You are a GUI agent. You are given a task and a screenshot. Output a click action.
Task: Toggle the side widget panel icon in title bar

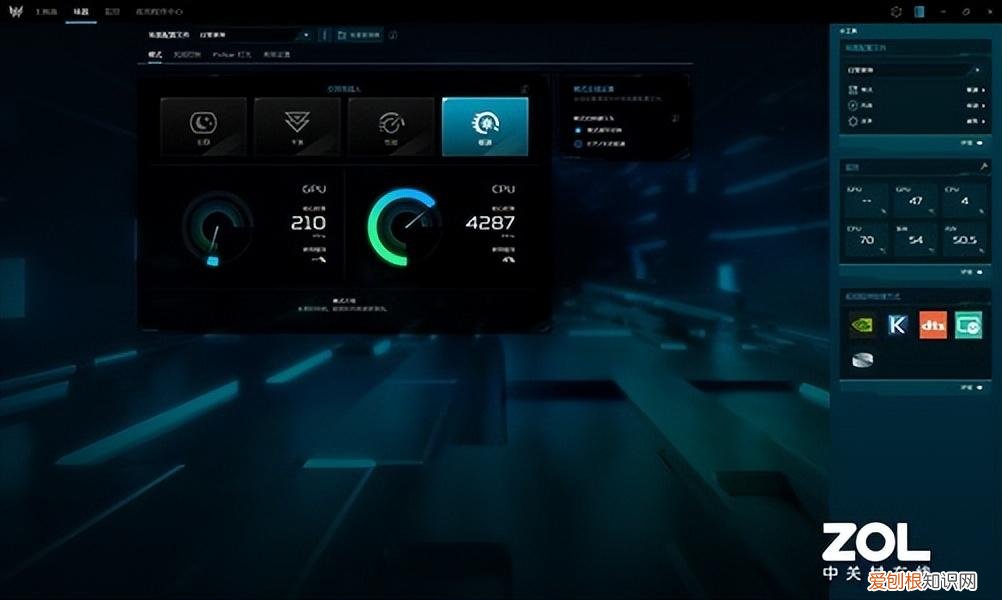click(x=919, y=12)
